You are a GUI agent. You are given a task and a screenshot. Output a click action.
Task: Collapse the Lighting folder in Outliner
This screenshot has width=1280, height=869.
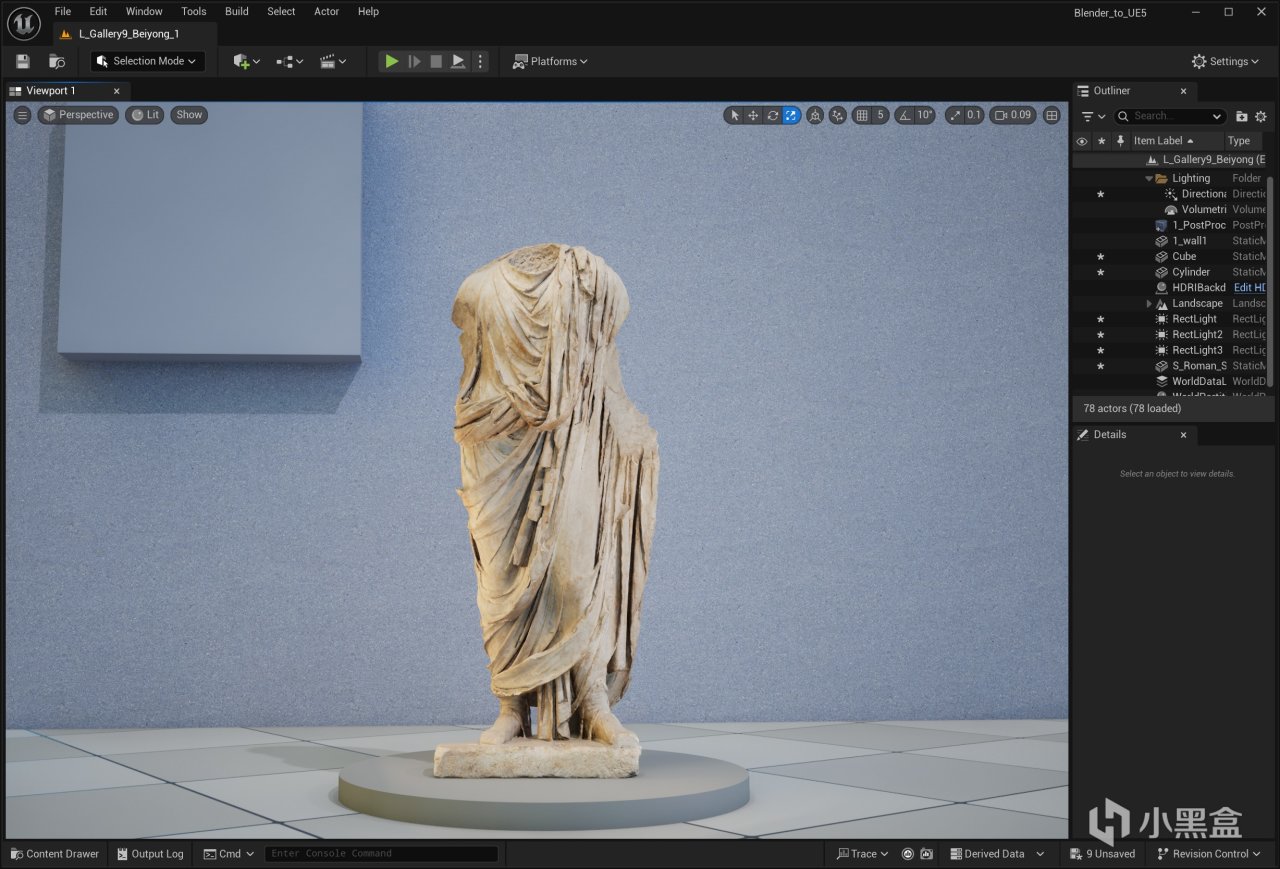(1149, 178)
